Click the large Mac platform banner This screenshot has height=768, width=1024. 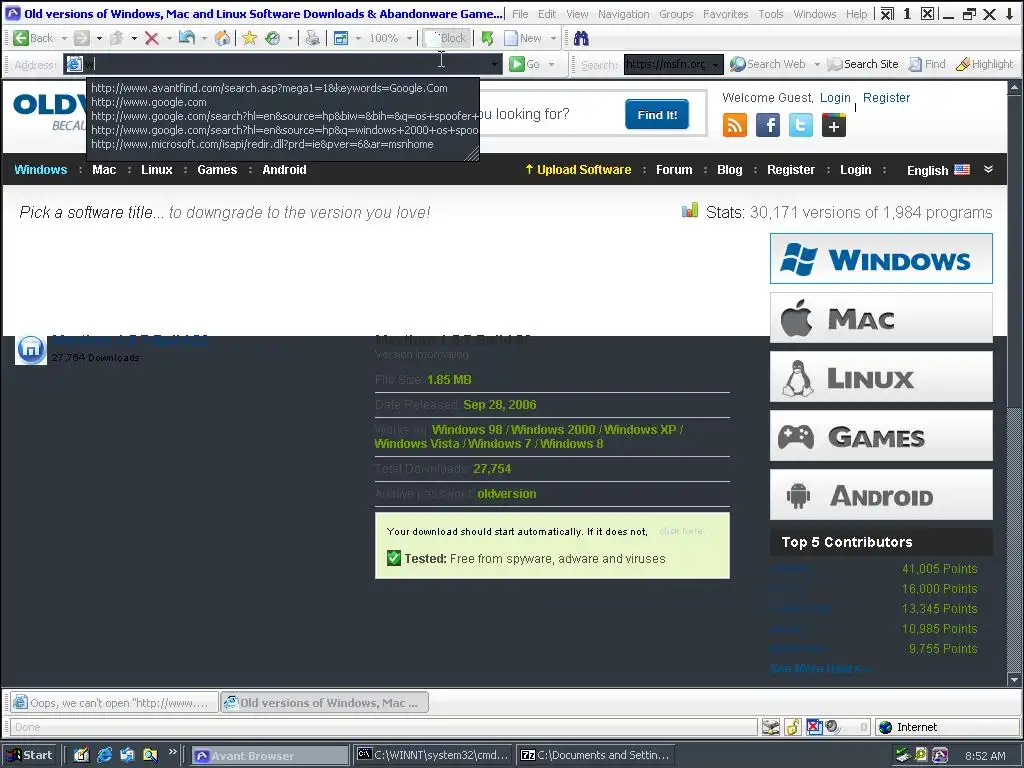click(x=881, y=317)
